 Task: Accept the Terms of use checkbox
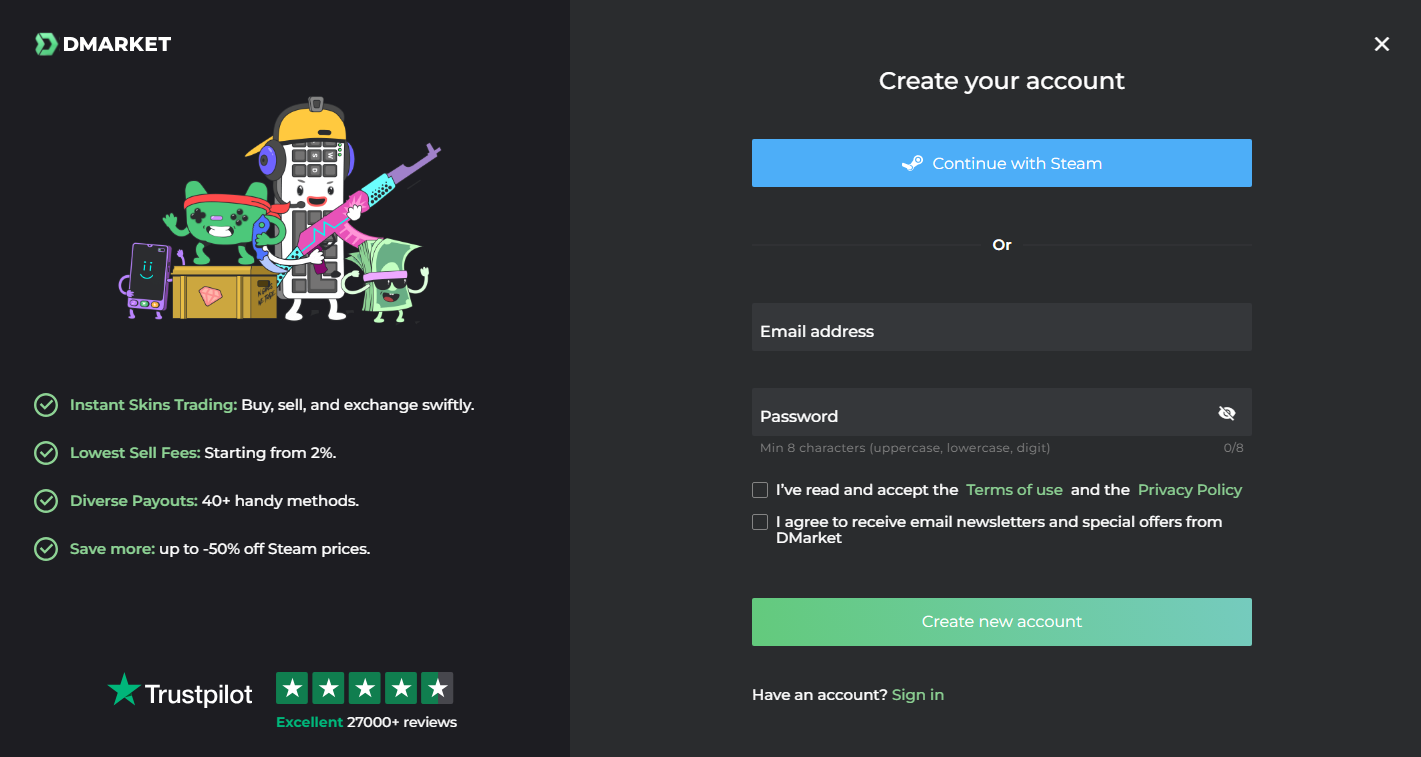point(760,490)
